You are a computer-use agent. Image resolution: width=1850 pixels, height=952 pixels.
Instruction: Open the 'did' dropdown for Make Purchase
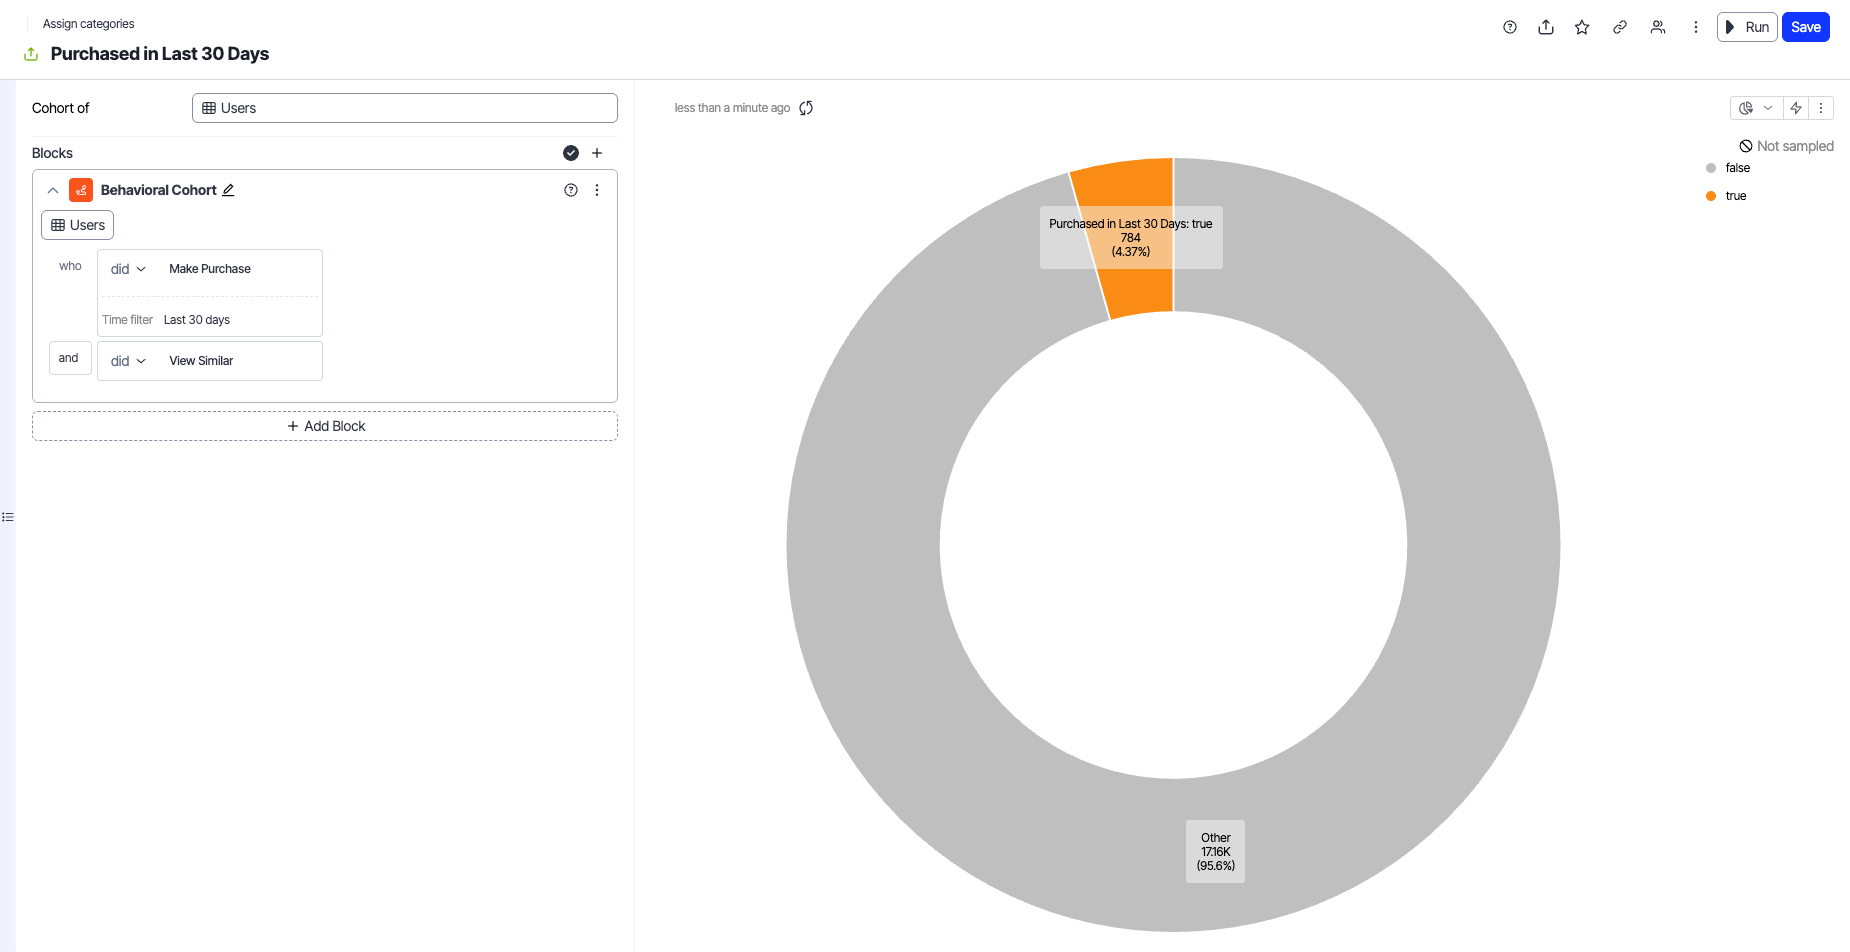click(x=128, y=269)
